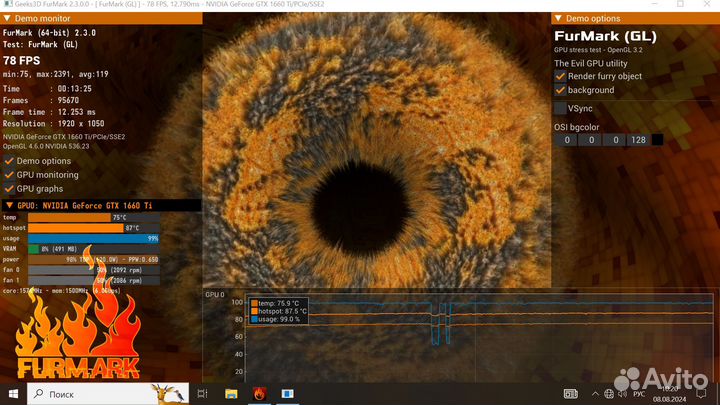
Task: Click the FurMark taskbar icon
Action: pyautogui.click(x=259, y=394)
